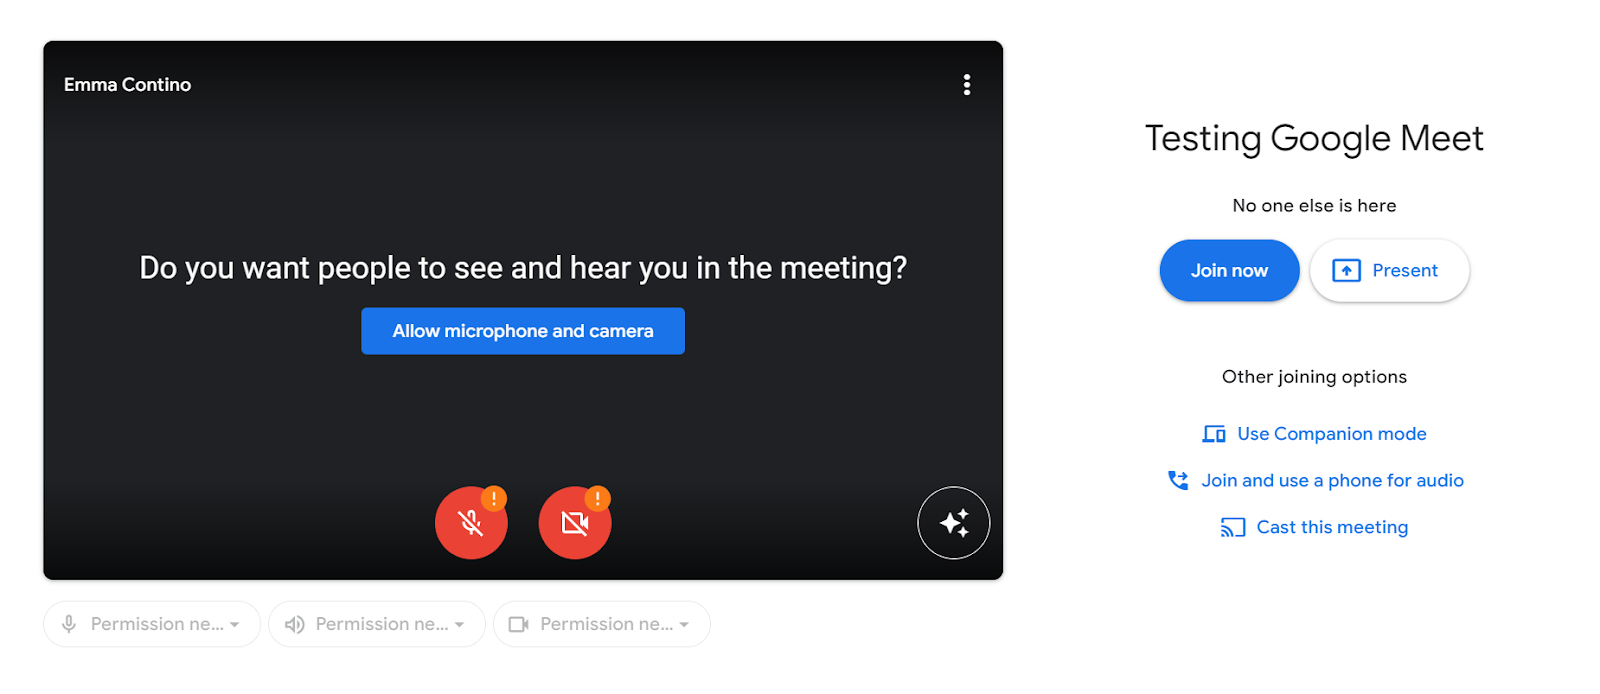Click the cast screen icon
Viewport: 1600px width, 694px height.
1233,527
